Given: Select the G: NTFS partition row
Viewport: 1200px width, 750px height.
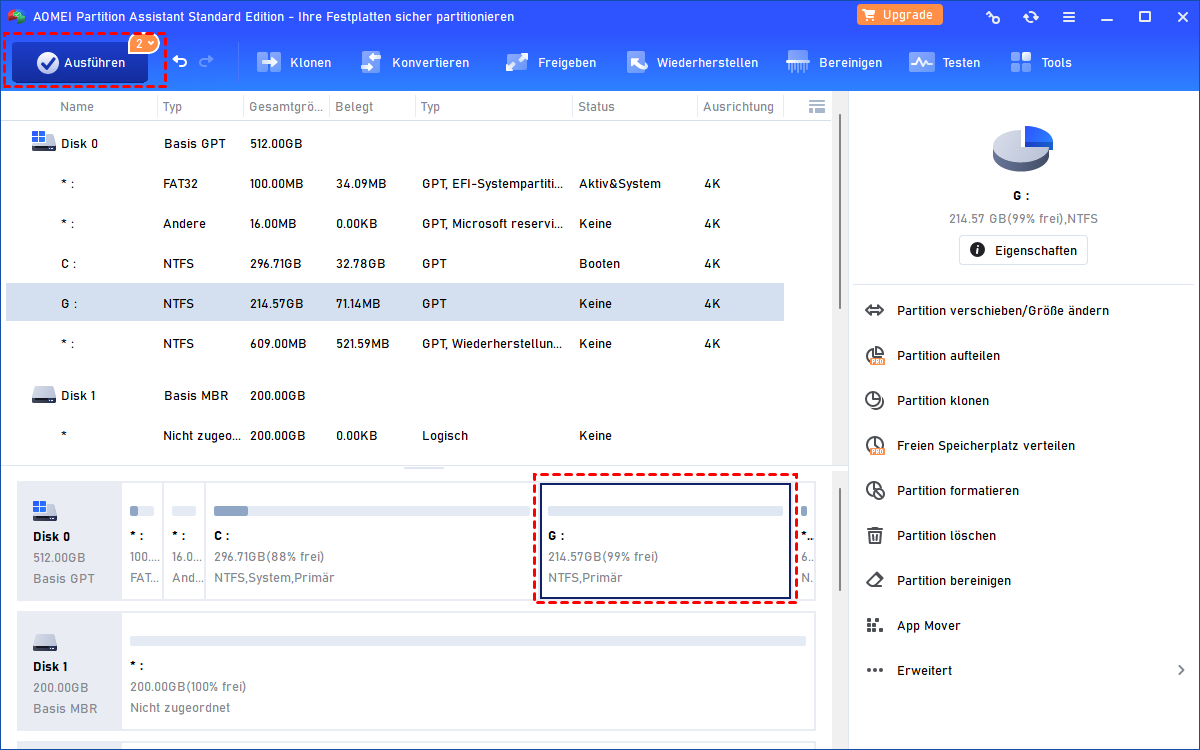Looking at the screenshot, I should pos(395,304).
